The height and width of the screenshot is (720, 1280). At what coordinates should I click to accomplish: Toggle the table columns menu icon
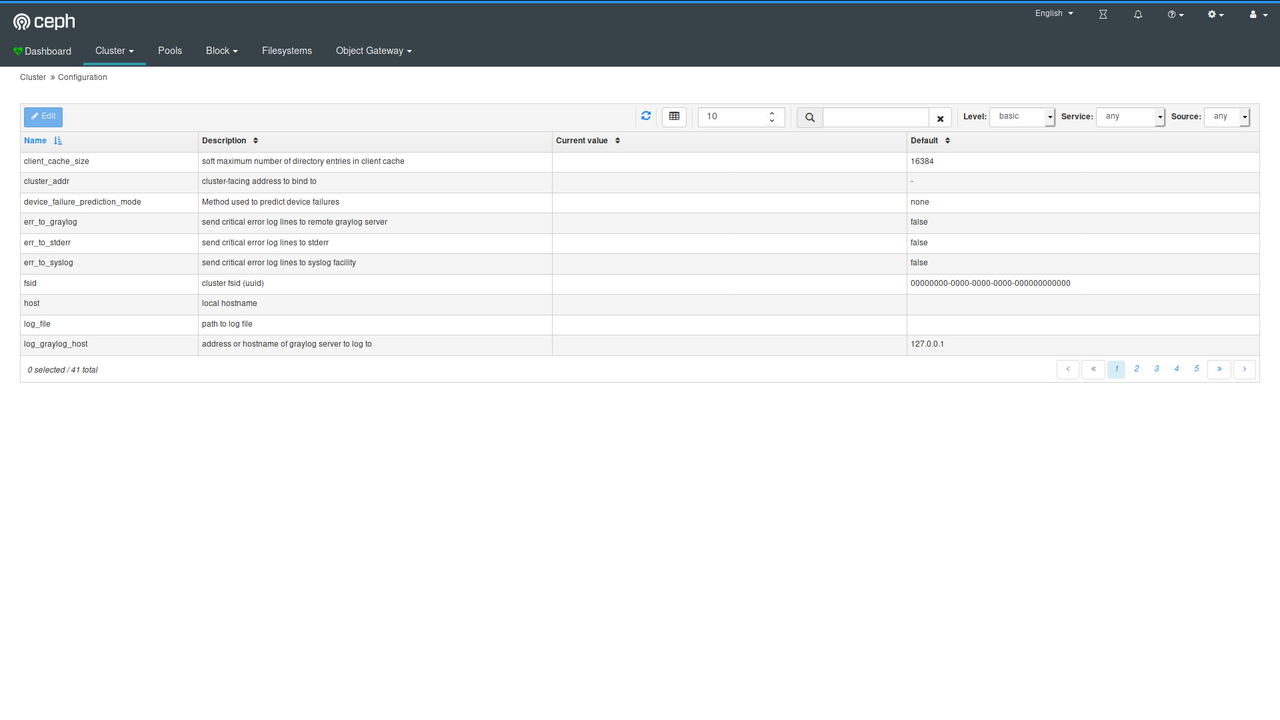coord(674,117)
